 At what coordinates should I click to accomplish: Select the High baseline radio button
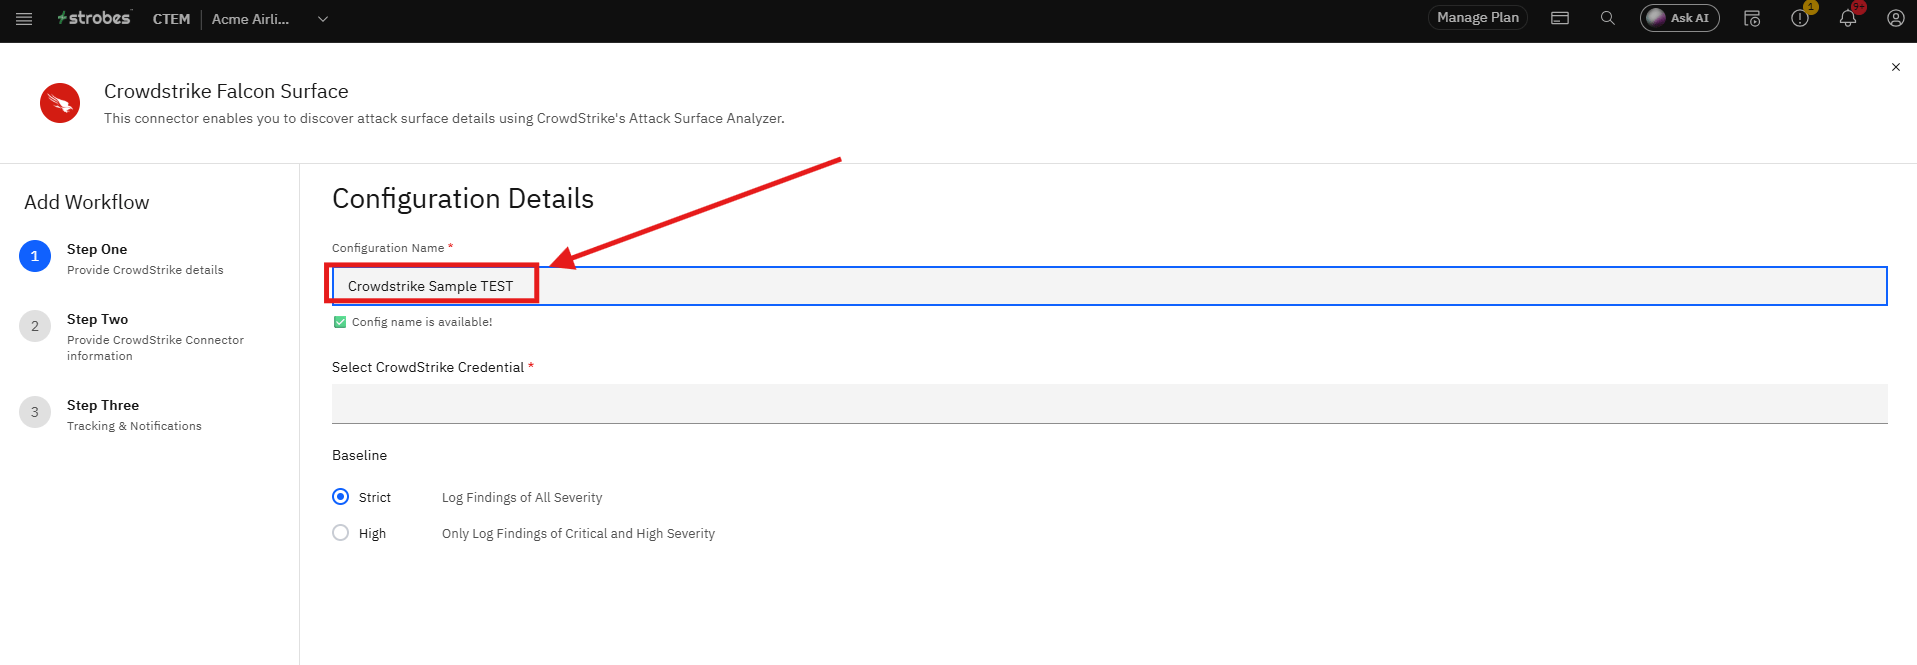point(341,533)
